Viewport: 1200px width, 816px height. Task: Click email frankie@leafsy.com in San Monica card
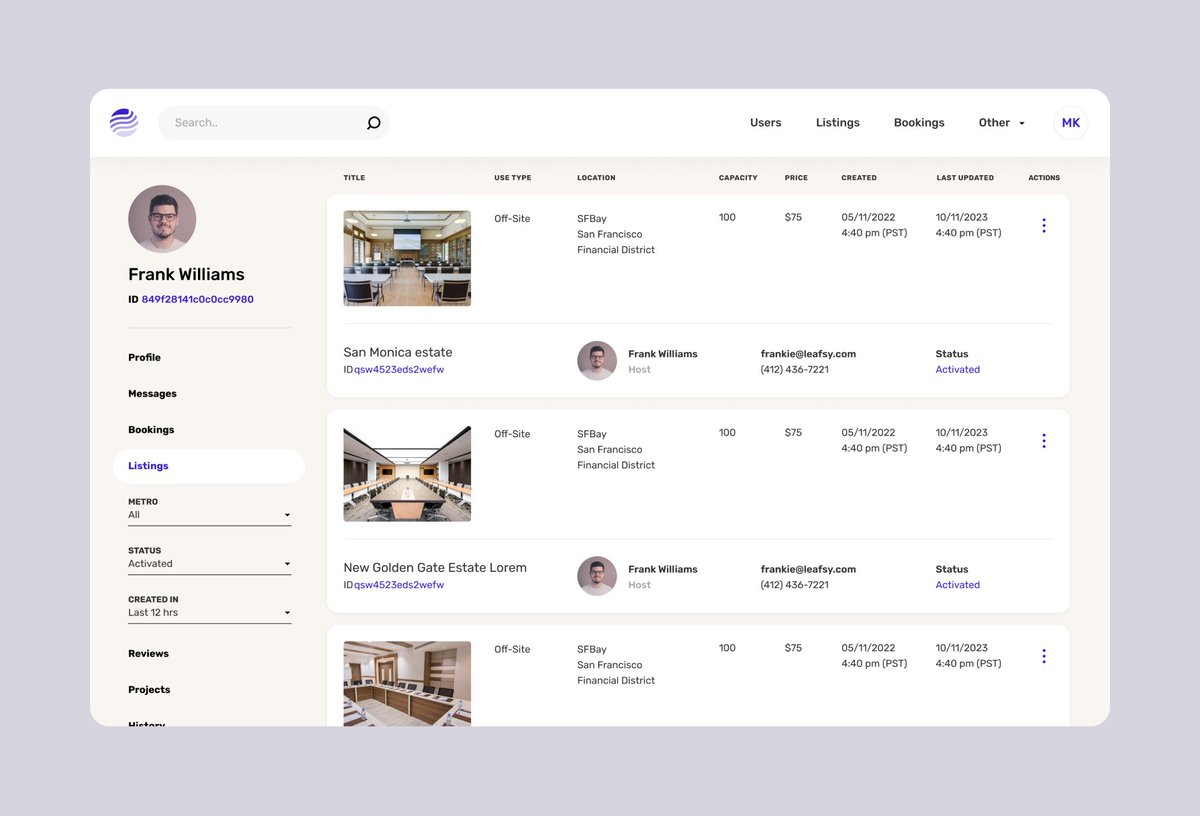click(808, 354)
